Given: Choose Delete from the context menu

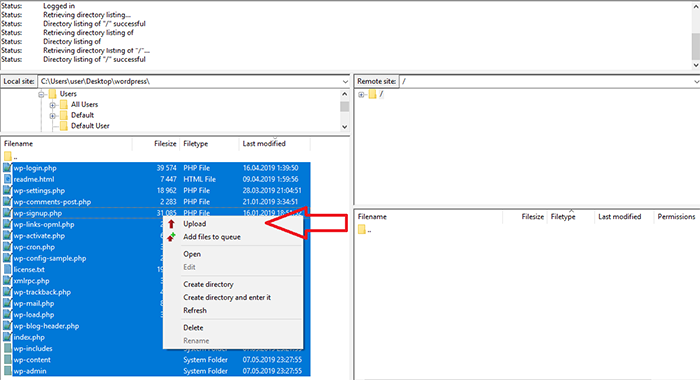Looking at the screenshot, I should point(193,327).
